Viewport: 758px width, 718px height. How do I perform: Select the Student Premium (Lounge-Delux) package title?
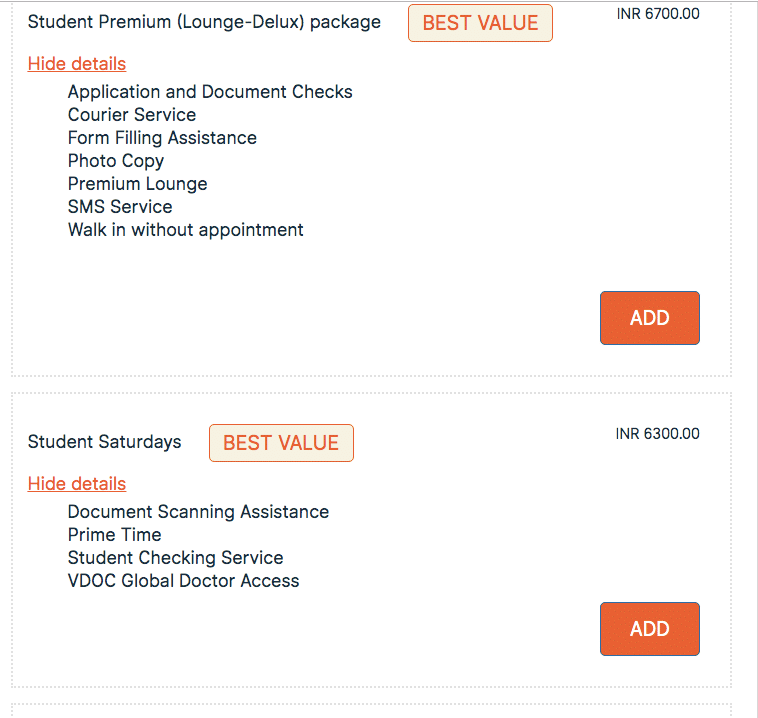click(x=204, y=22)
